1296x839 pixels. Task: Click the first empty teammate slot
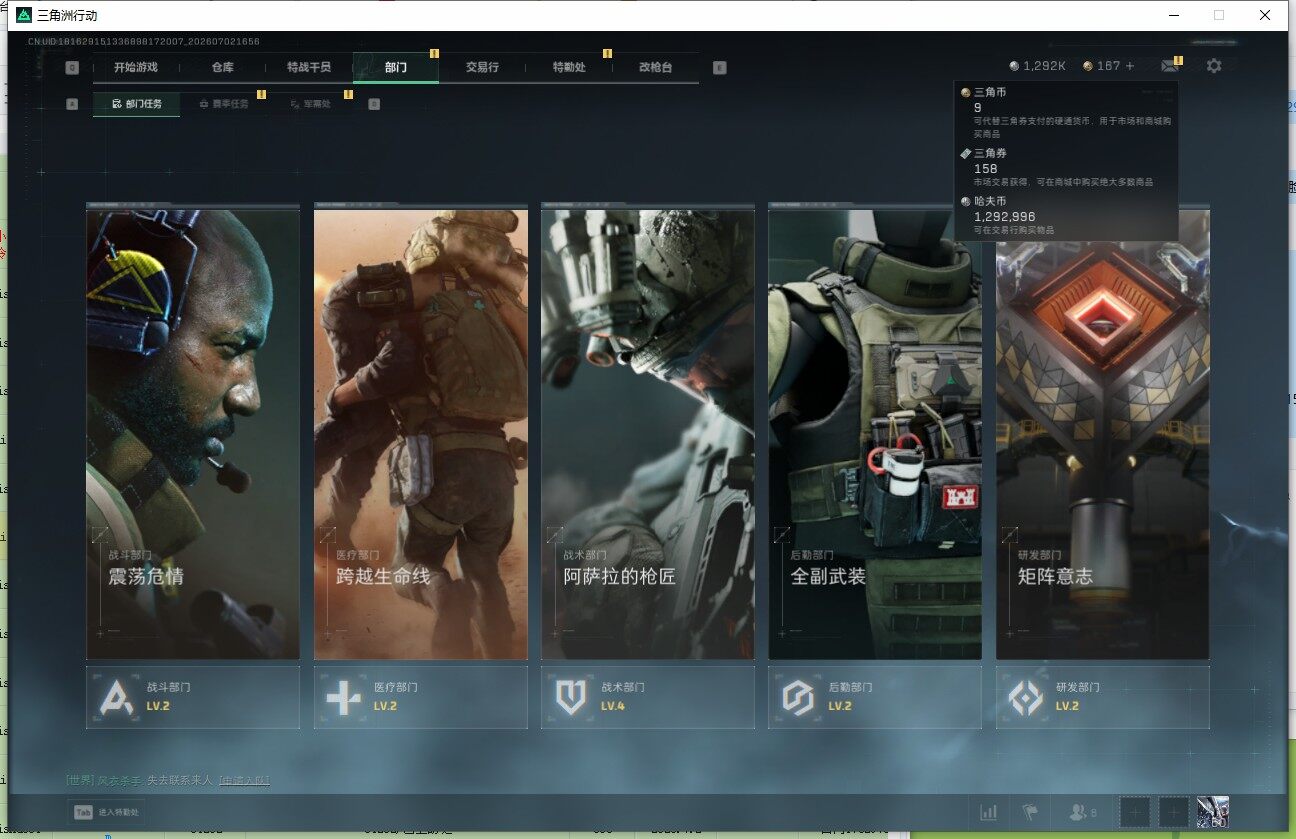pos(1134,812)
